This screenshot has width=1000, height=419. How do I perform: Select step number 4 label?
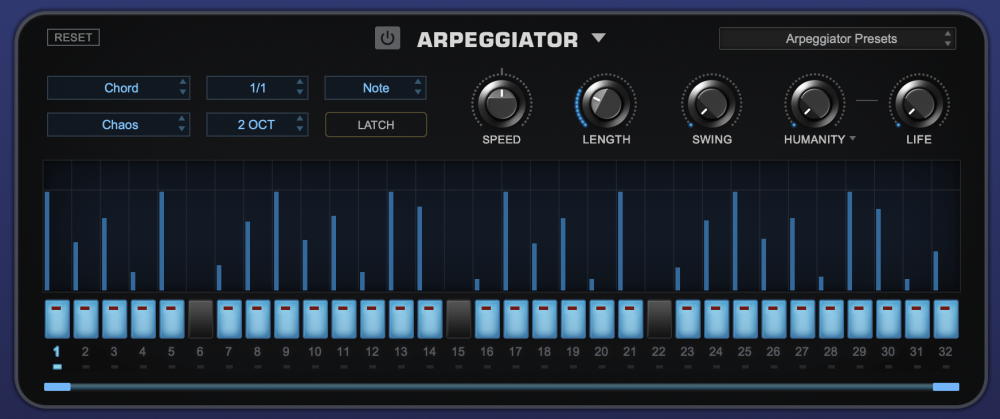point(142,351)
